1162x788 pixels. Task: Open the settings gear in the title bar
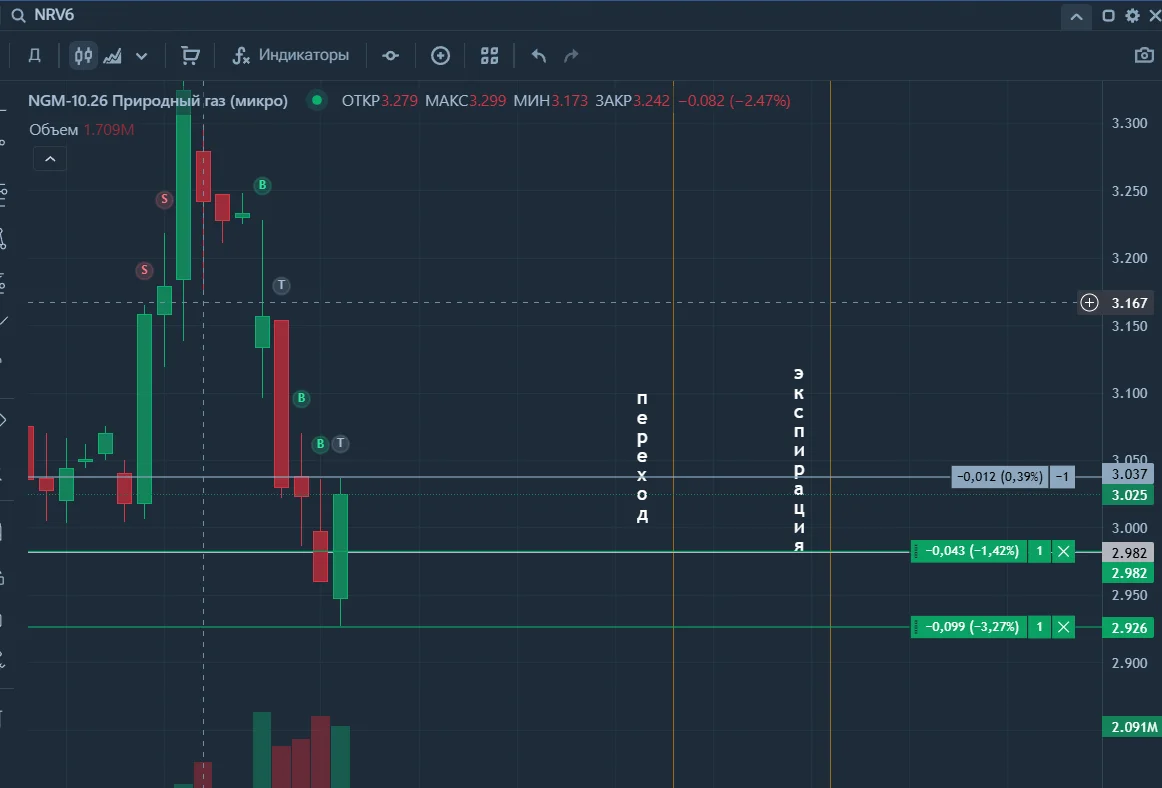(1132, 16)
